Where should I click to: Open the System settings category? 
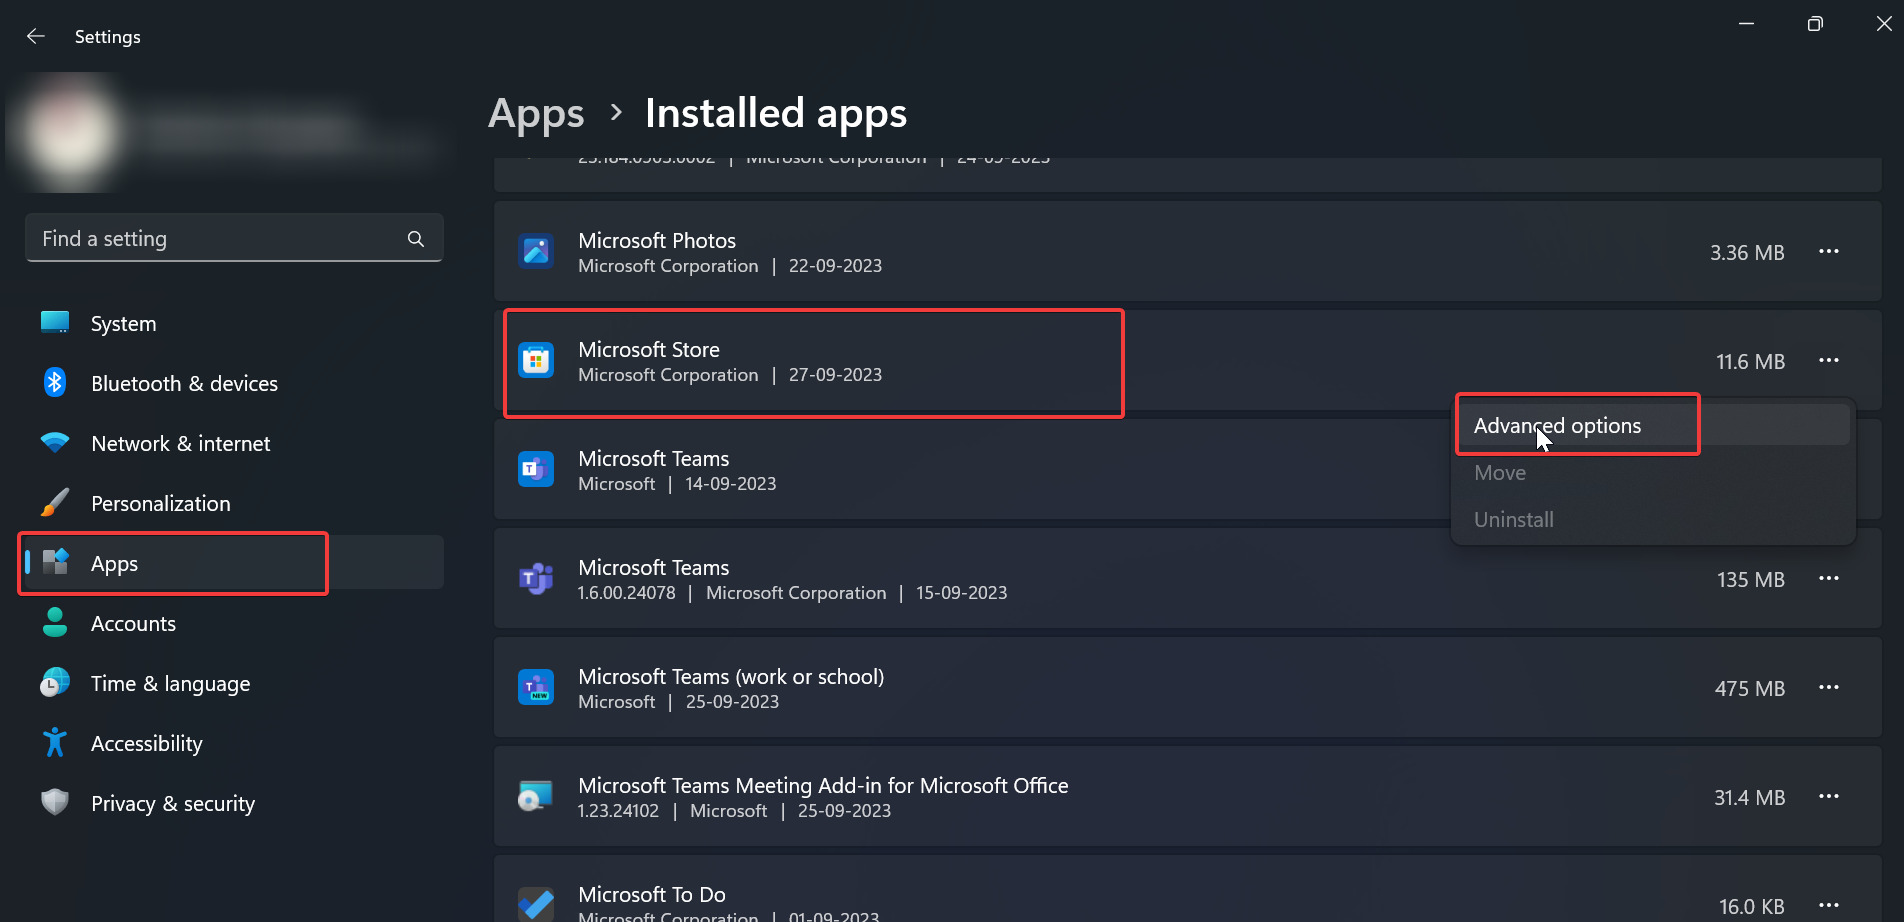point(234,323)
